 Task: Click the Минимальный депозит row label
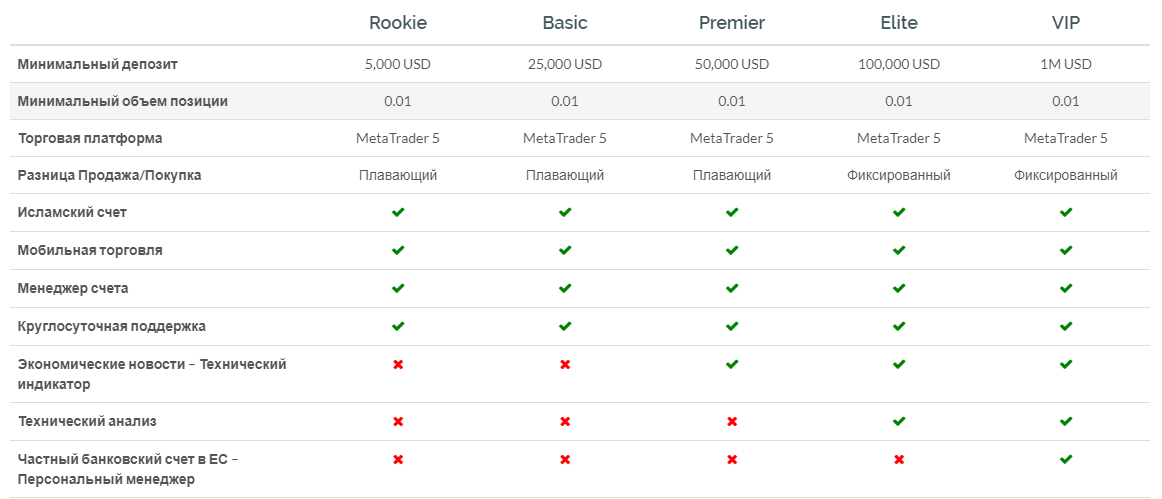pyautogui.click(x=98, y=65)
